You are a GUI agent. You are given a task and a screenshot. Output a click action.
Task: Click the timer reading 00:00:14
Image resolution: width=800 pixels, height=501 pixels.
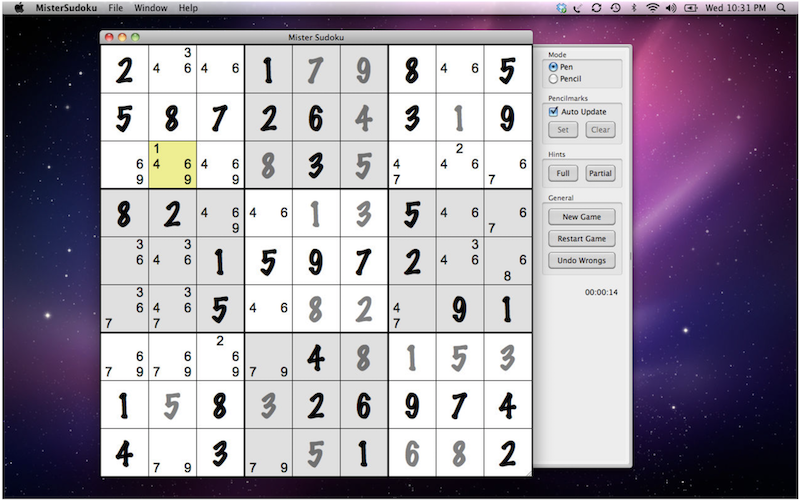pyautogui.click(x=601, y=292)
